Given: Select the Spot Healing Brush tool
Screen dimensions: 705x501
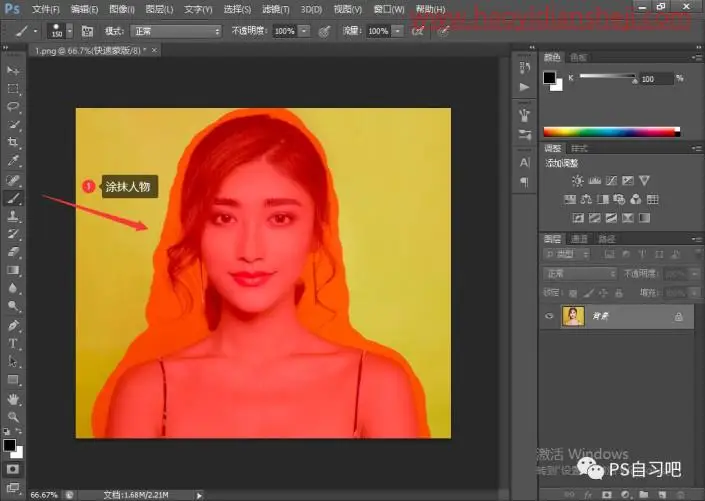Looking at the screenshot, I should [x=13, y=180].
